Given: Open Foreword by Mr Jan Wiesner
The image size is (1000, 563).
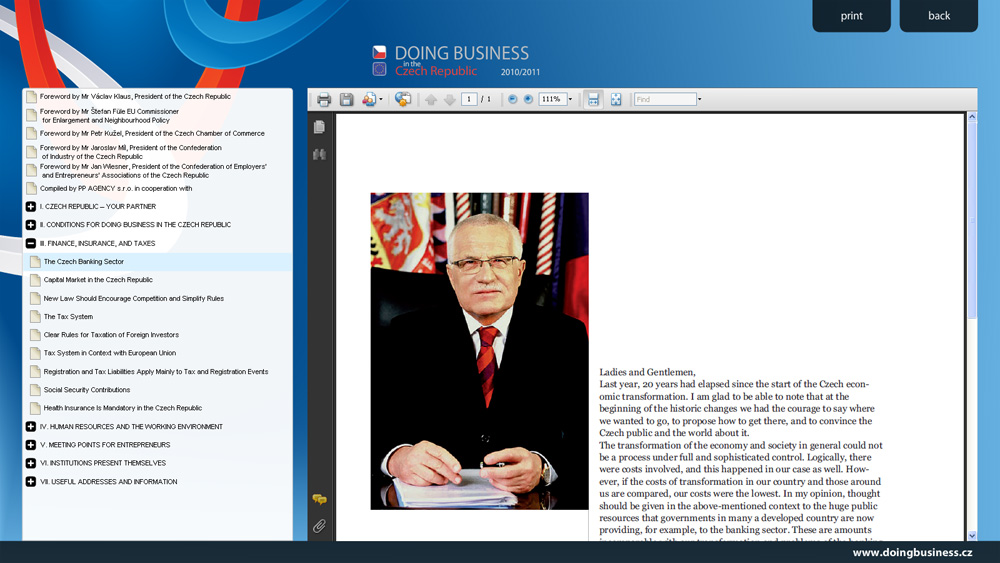Looking at the screenshot, I should point(153,171).
